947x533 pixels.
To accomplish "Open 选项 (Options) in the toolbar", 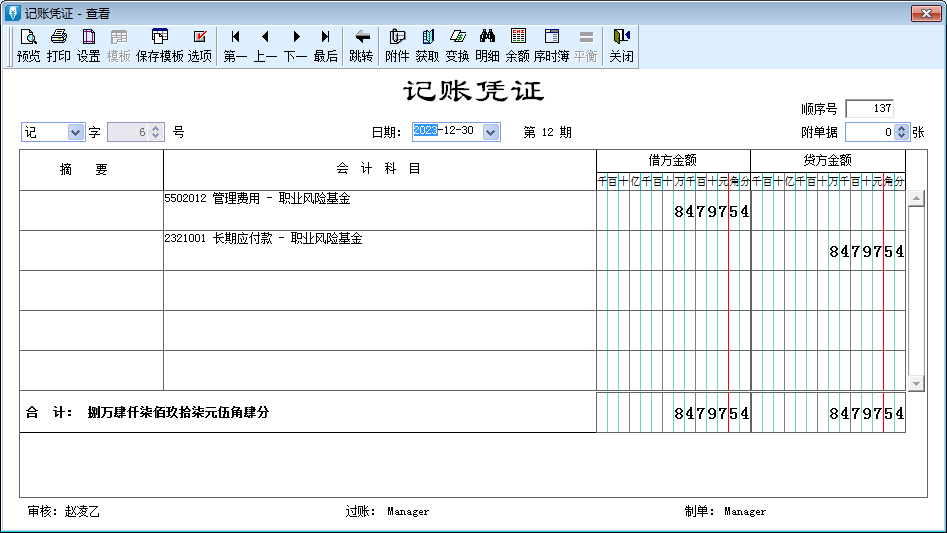I will (x=200, y=45).
